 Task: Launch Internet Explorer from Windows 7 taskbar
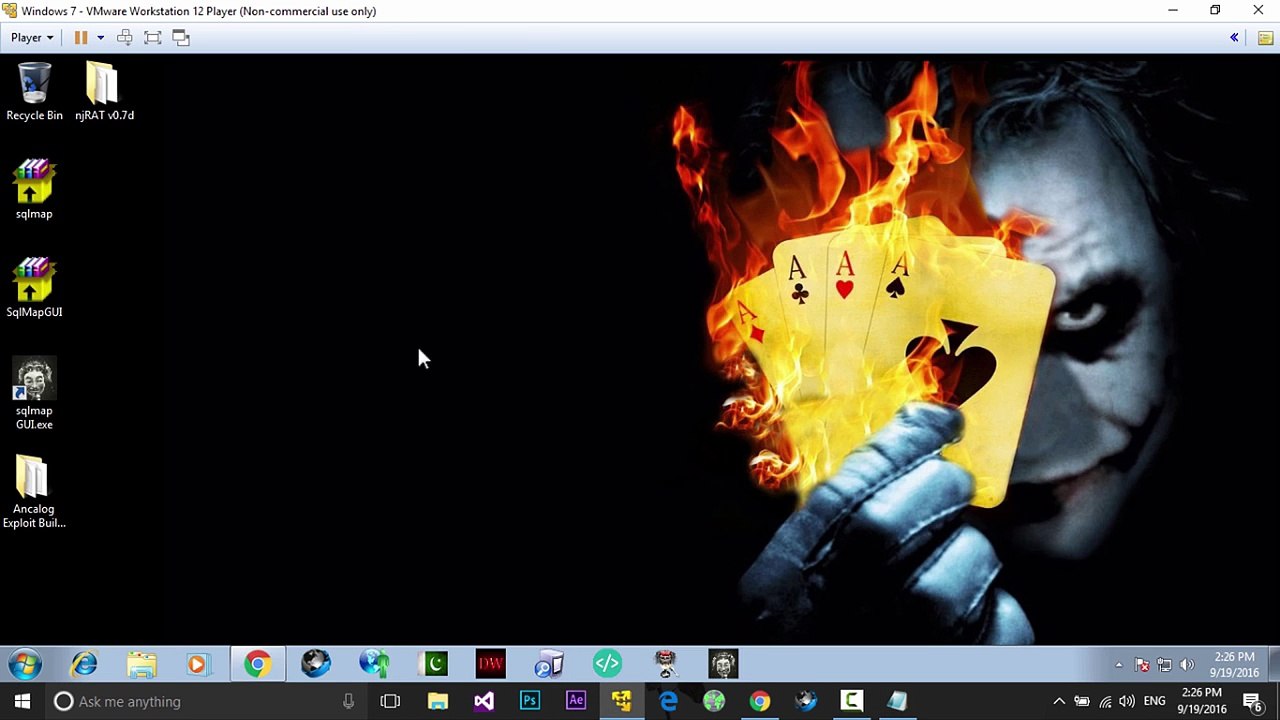[x=84, y=664]
